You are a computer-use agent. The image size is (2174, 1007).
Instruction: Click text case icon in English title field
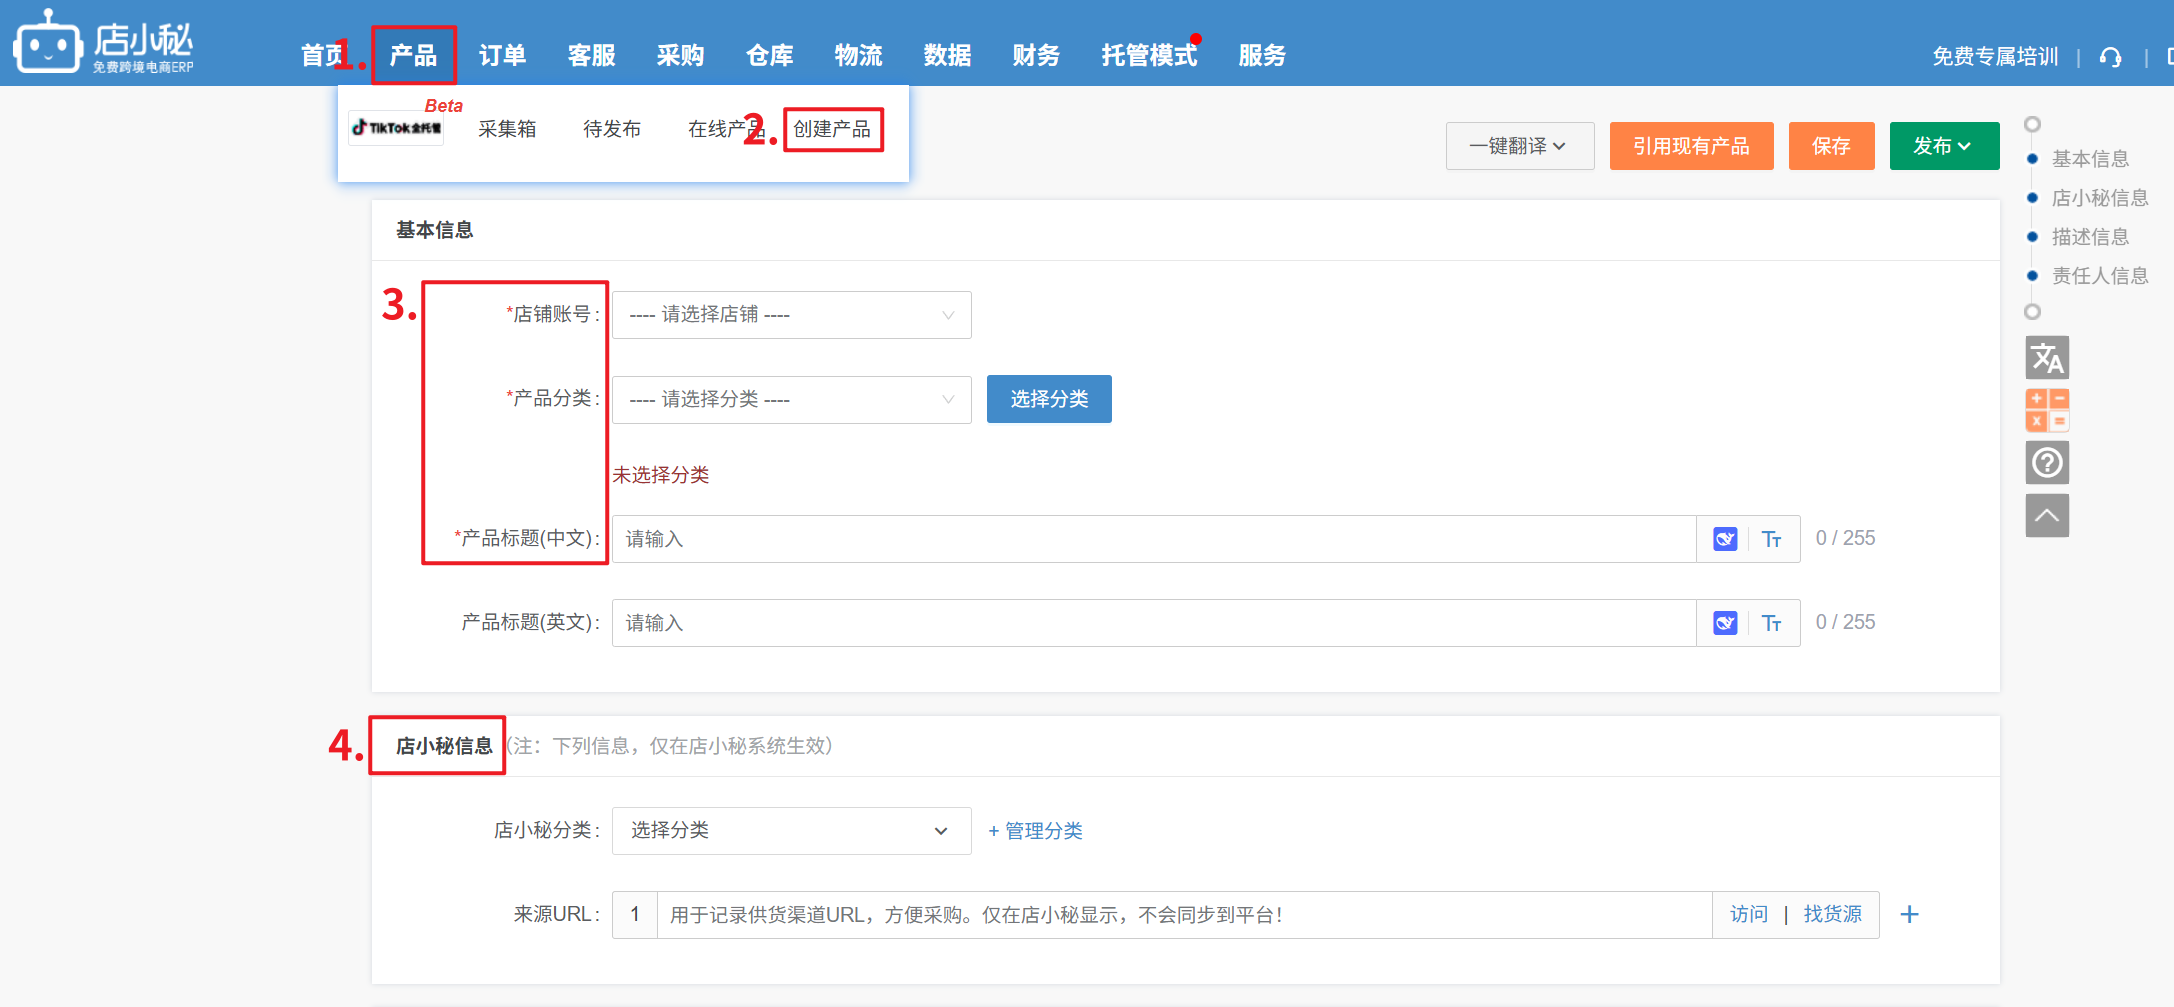pos(1771,623)
